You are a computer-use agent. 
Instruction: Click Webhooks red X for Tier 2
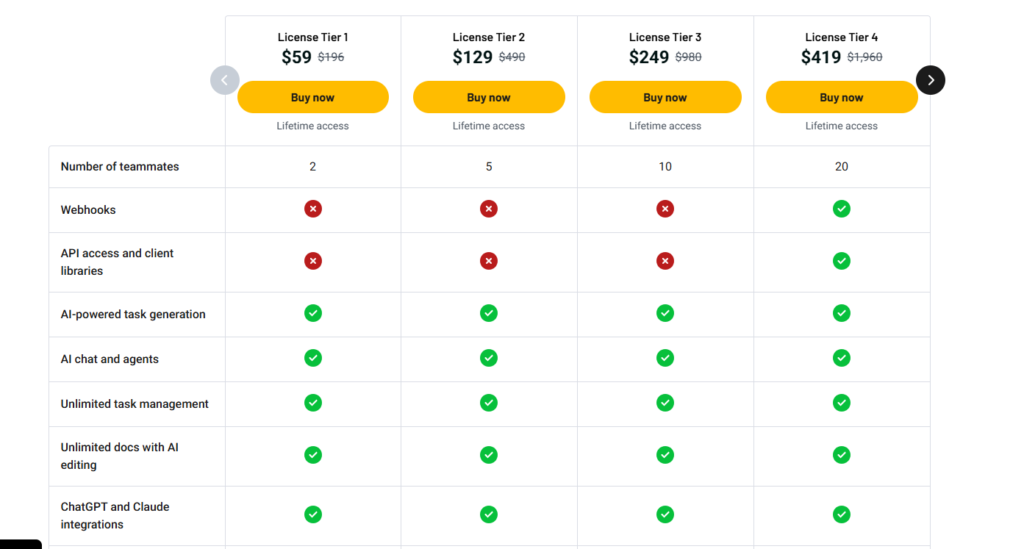click(488, 209)
